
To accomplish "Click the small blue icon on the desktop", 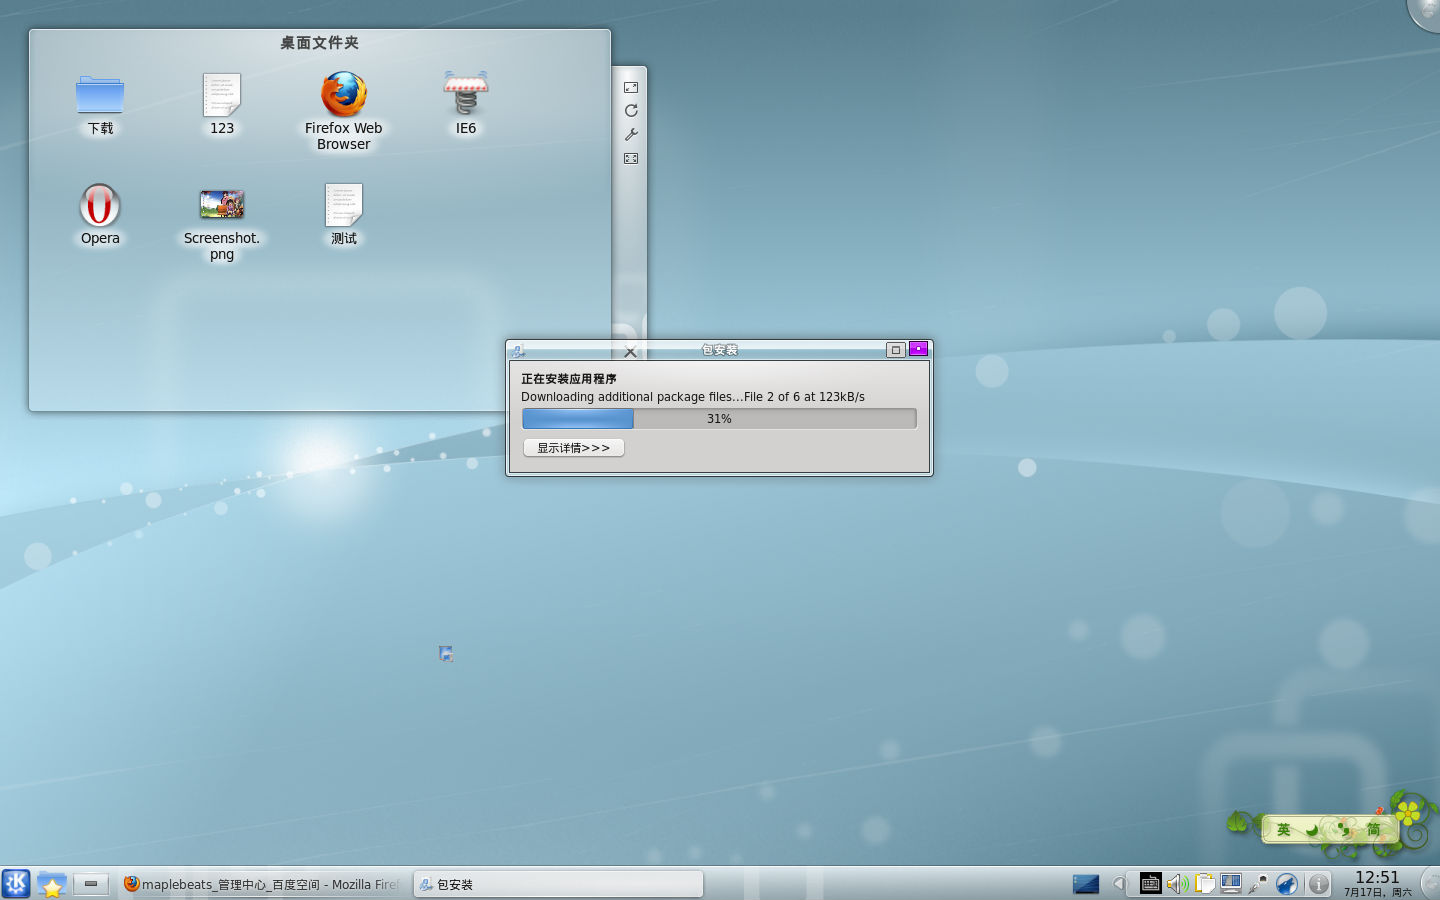I will pos(446,654).
